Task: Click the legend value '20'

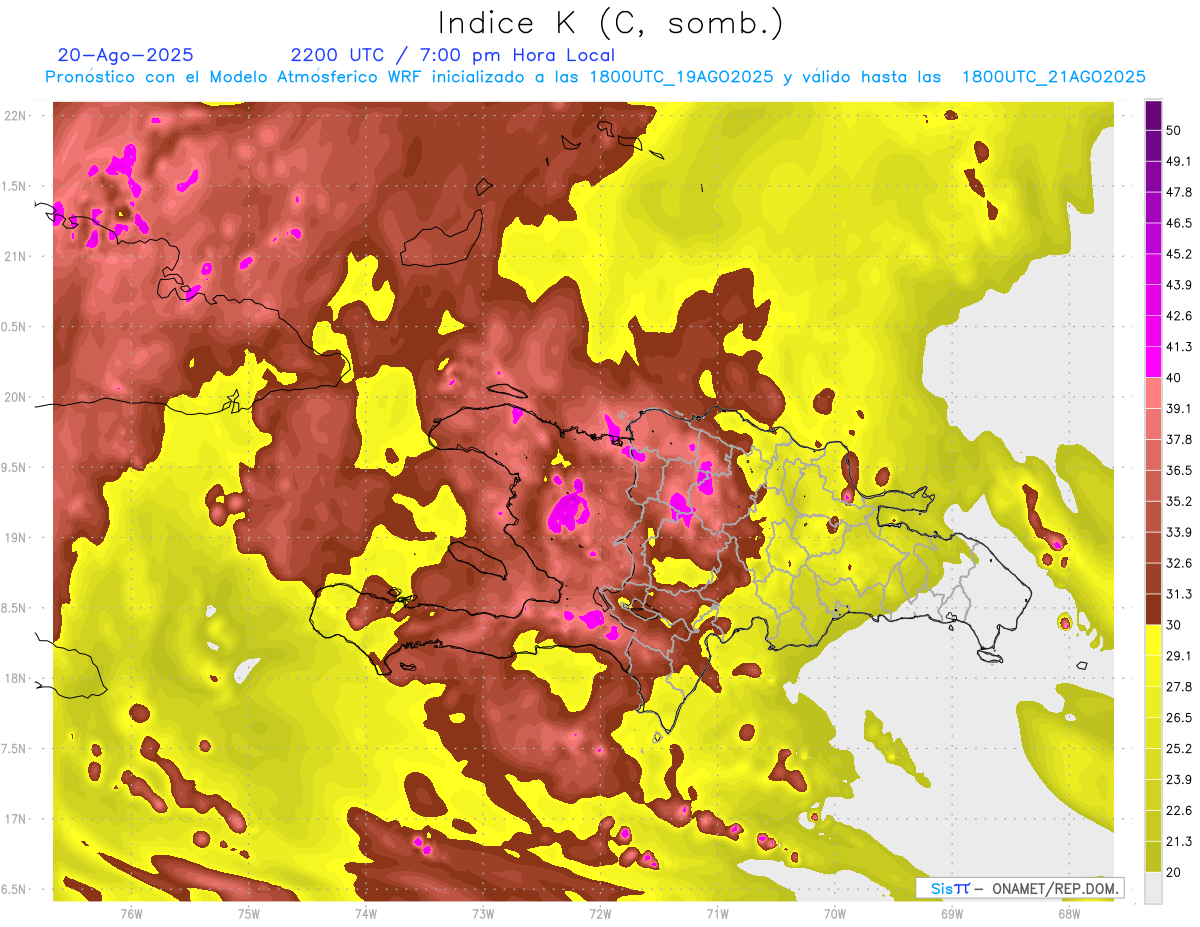Action: click(x=1173, y=873)
